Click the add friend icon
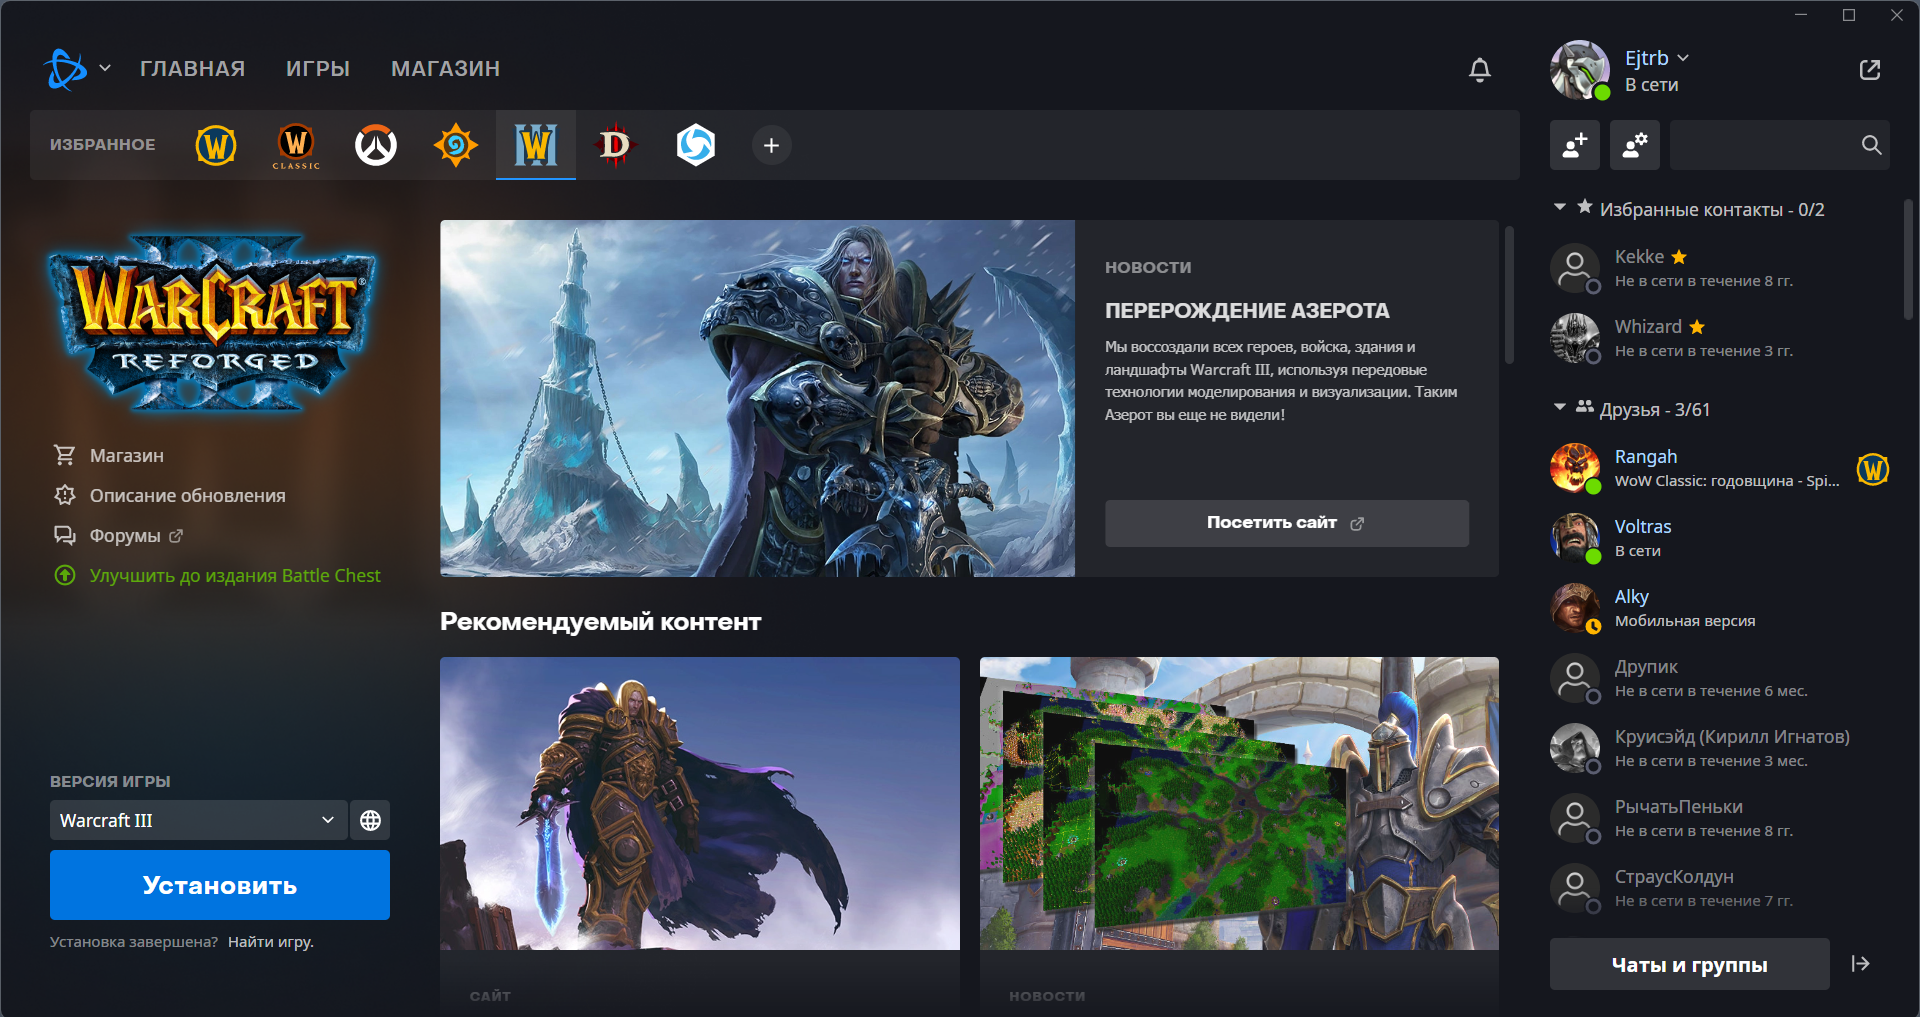Screen dimensions: 1920x1017 (1575, 145)
